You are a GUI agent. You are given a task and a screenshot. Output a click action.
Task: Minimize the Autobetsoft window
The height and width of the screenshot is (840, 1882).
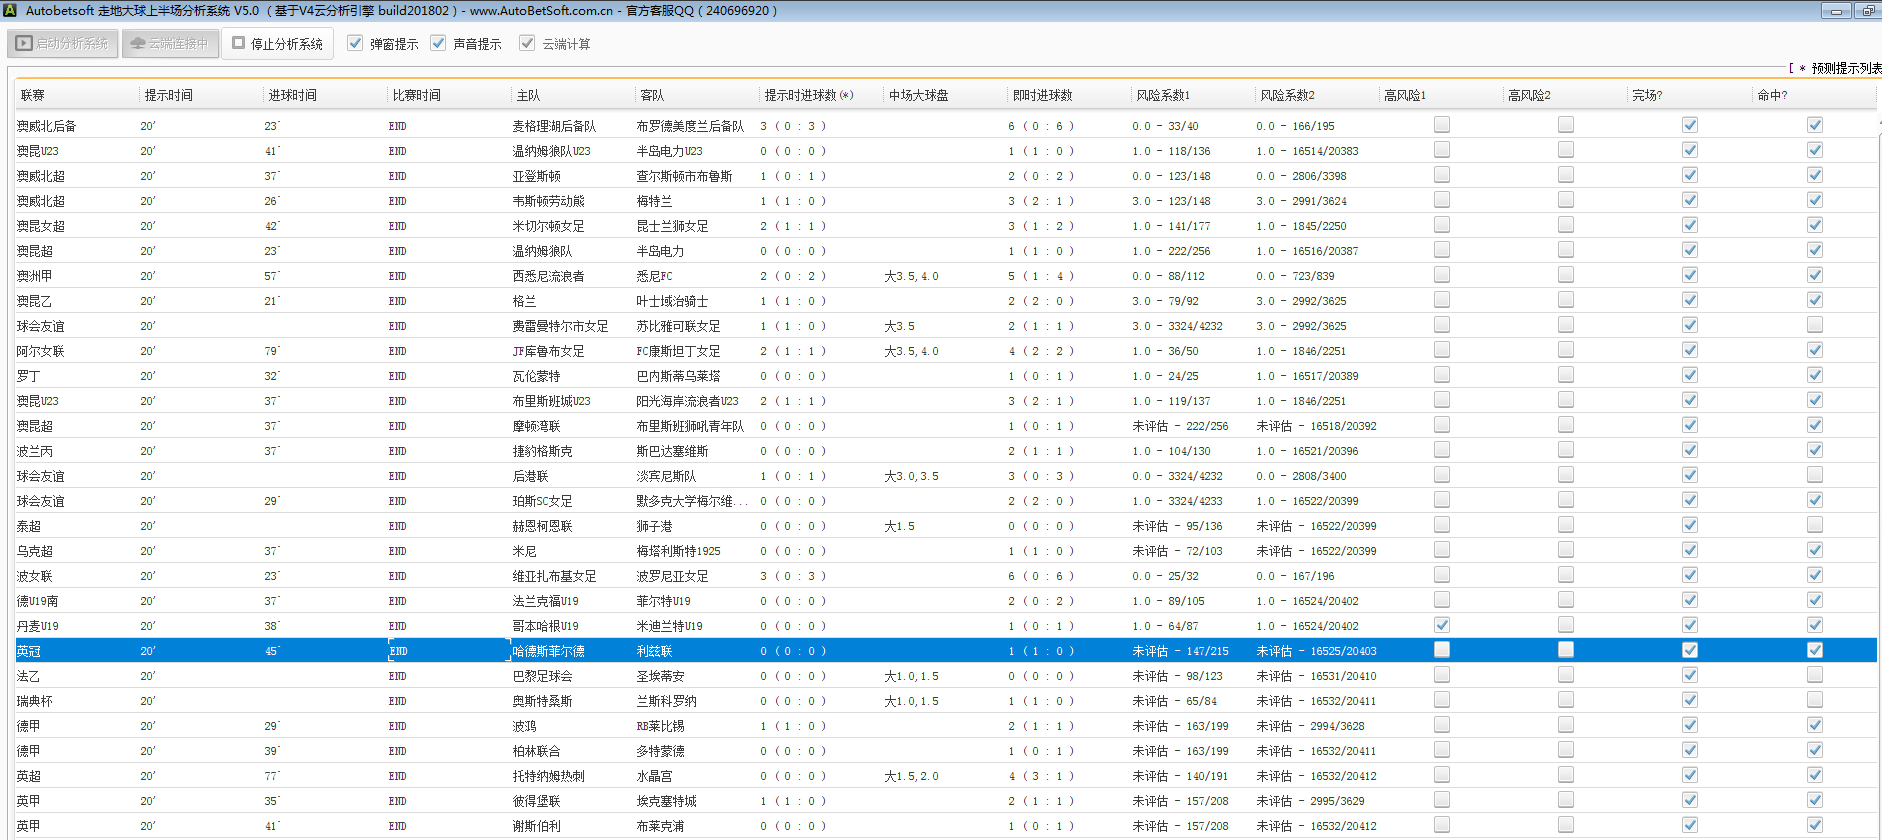[1835, 11]
